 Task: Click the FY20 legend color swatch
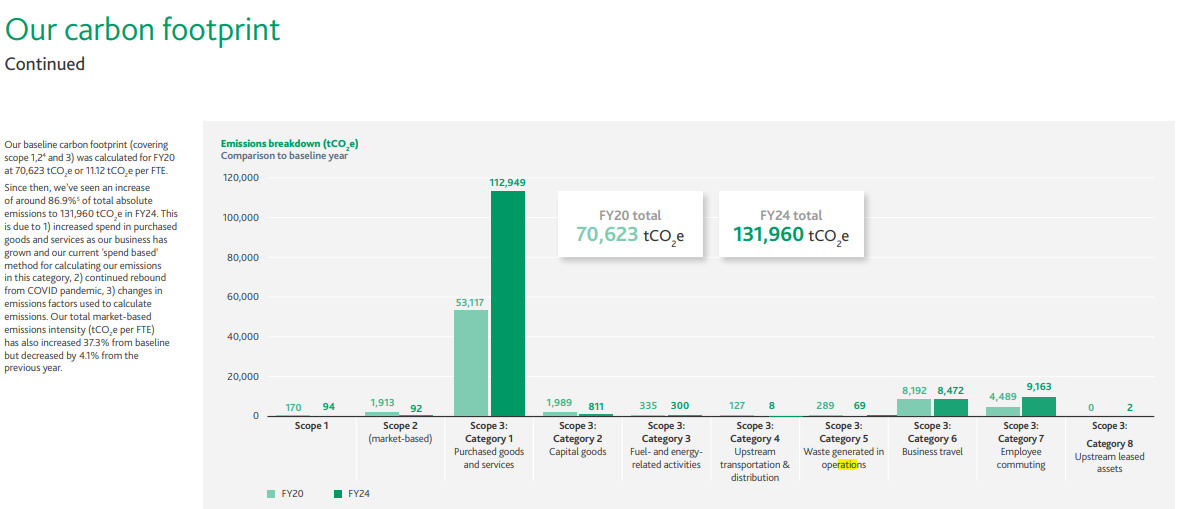(x=271, y=494)
